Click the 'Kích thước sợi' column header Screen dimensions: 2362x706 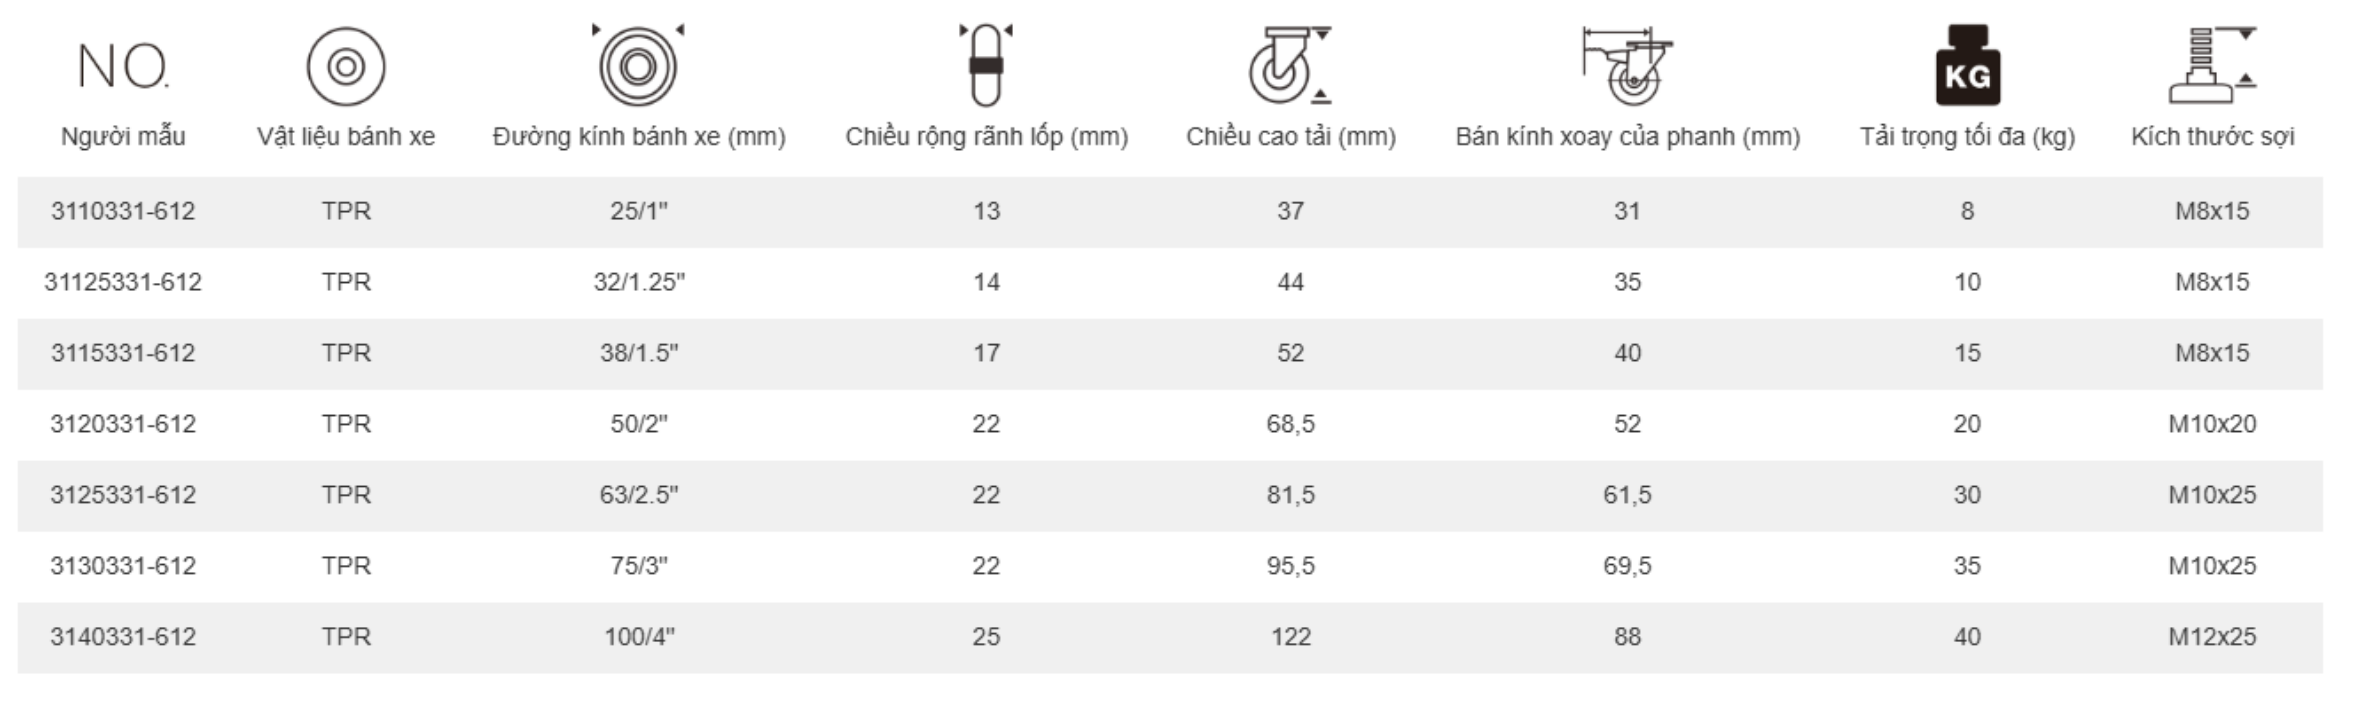click(2212, 137)
